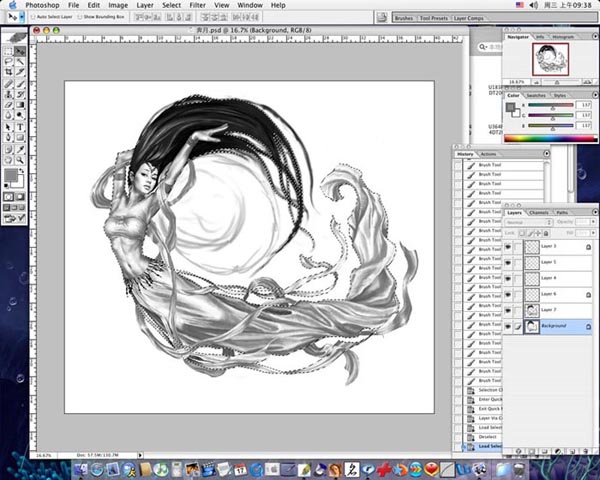Viewport: 600px width, 480px height.
Task: Hide Layer 3 using its eye icon
Action: tap(509, 246)
